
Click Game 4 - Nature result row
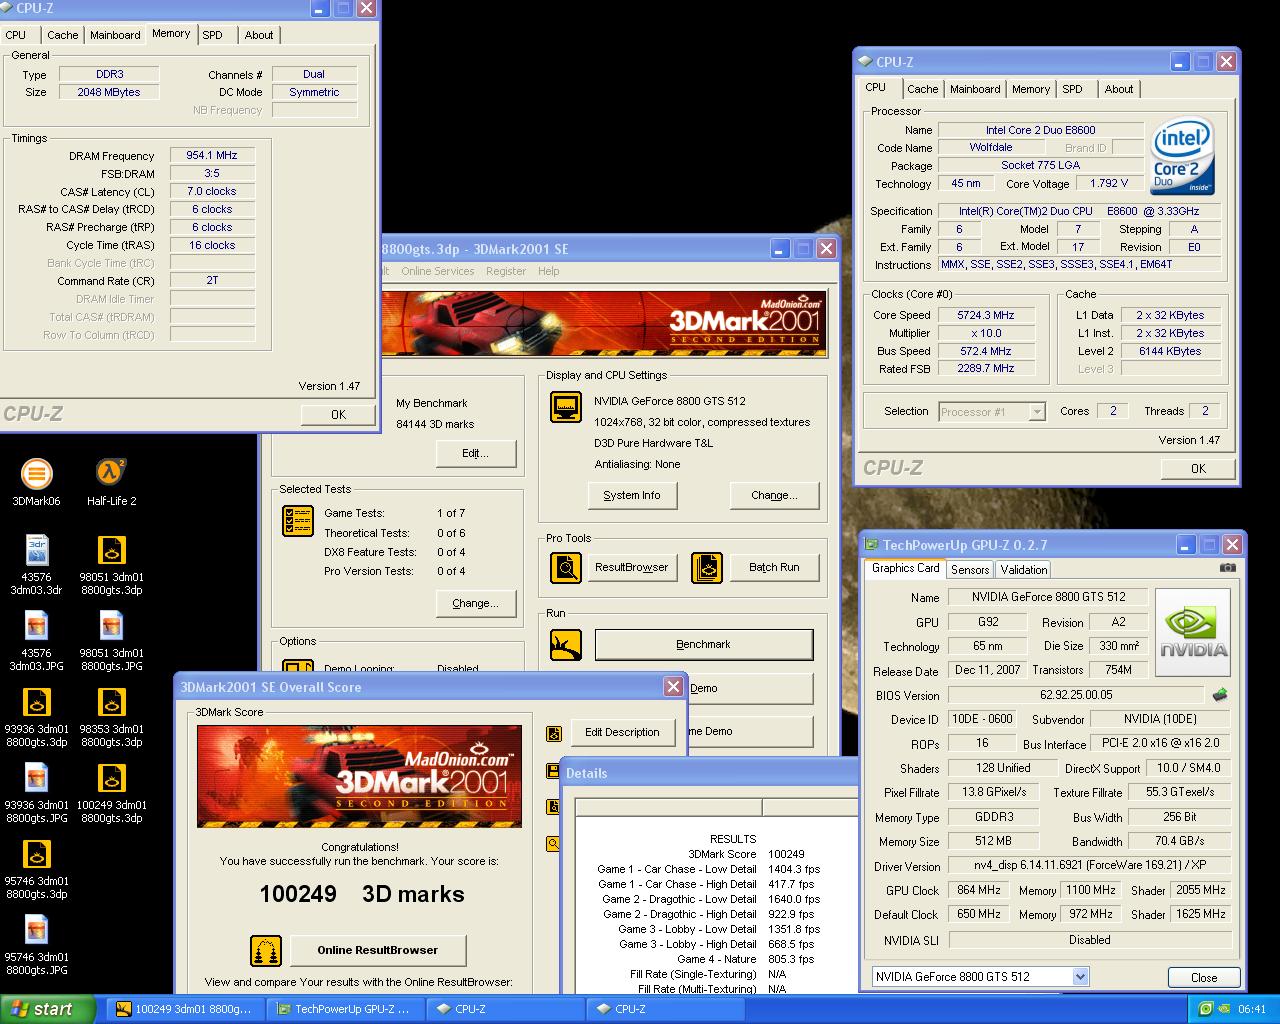[747, 959]
